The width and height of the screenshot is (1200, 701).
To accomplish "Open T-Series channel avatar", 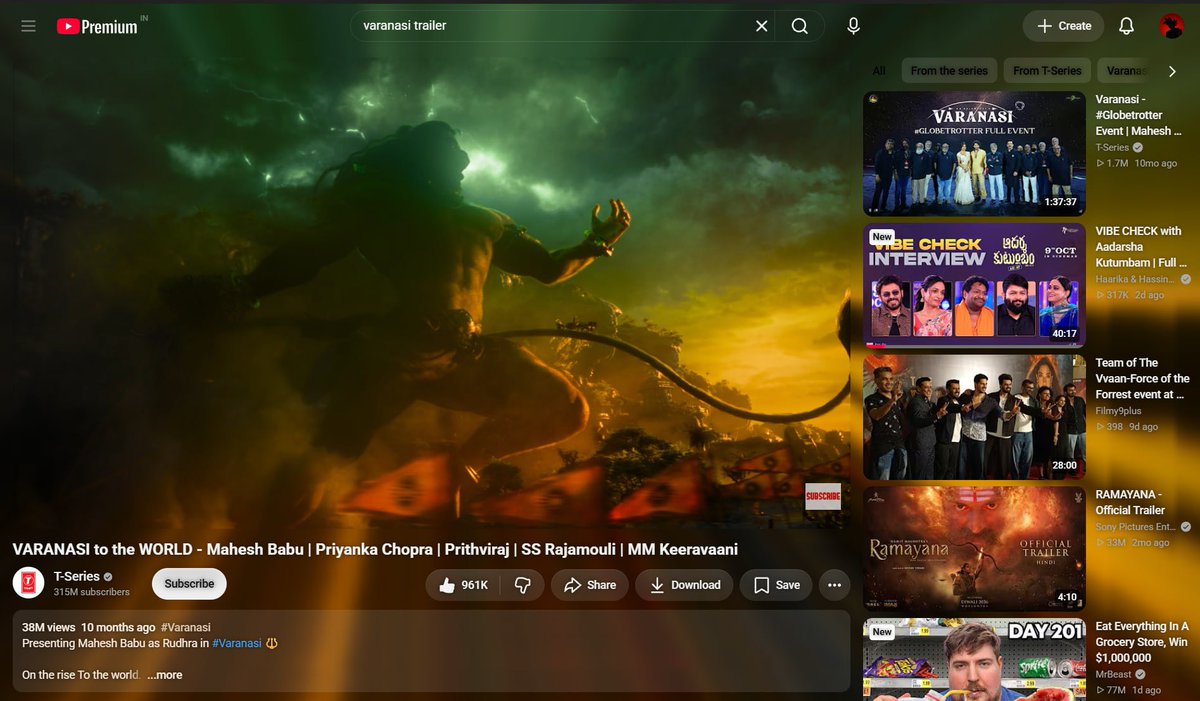I will click(x=28, y=584).
